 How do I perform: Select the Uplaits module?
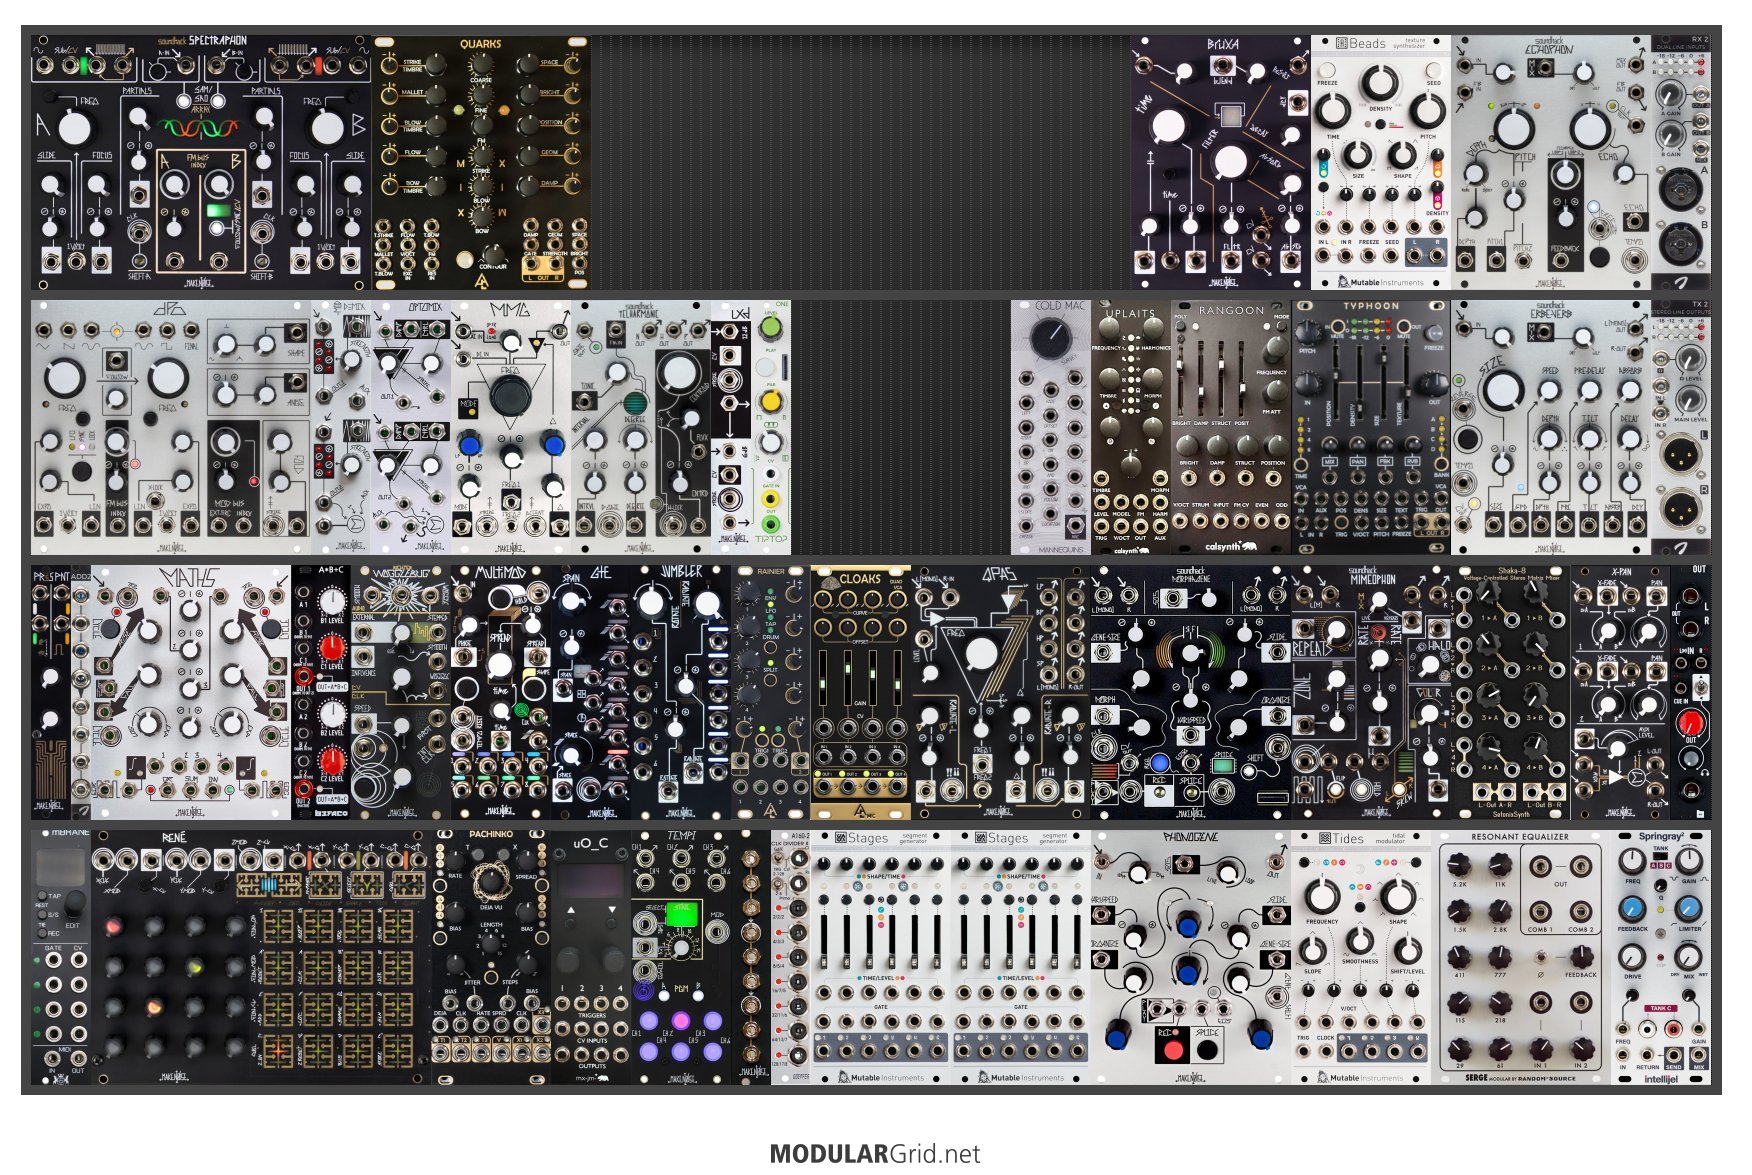tap(1131, 428)
